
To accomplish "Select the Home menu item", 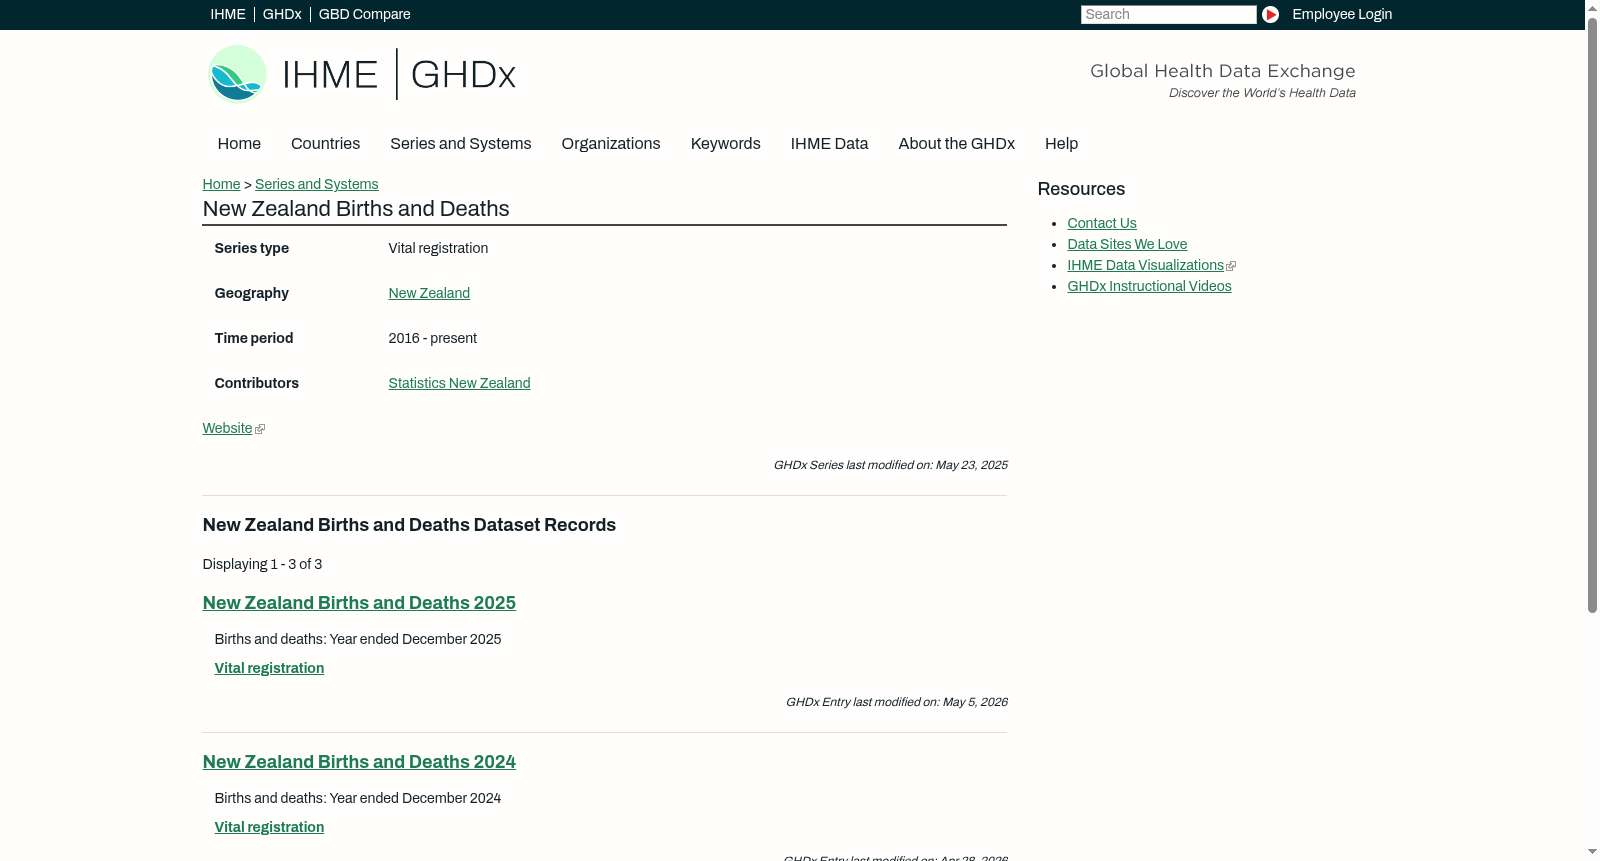I will (x=239, y=144).
